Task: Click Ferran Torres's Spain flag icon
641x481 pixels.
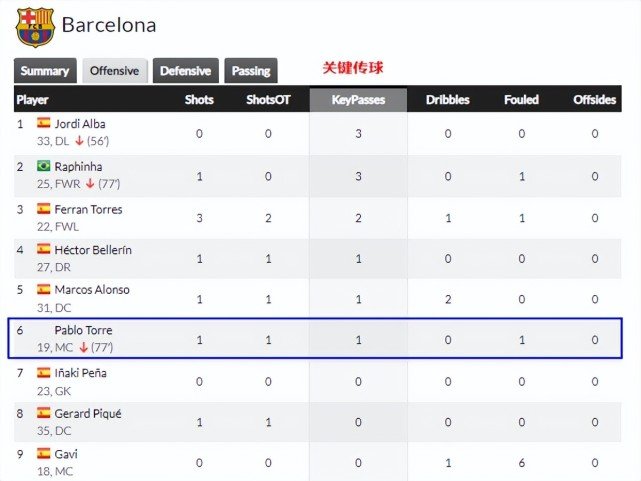Action: tap(44, 208)
